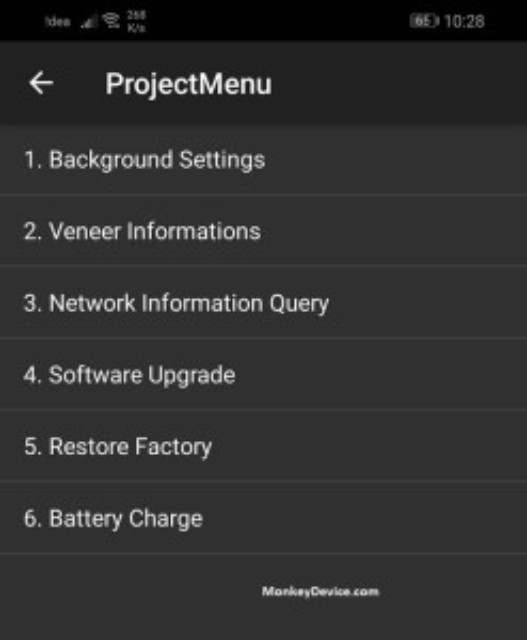Tap the Wi-Fi icon in status bar

111,21
